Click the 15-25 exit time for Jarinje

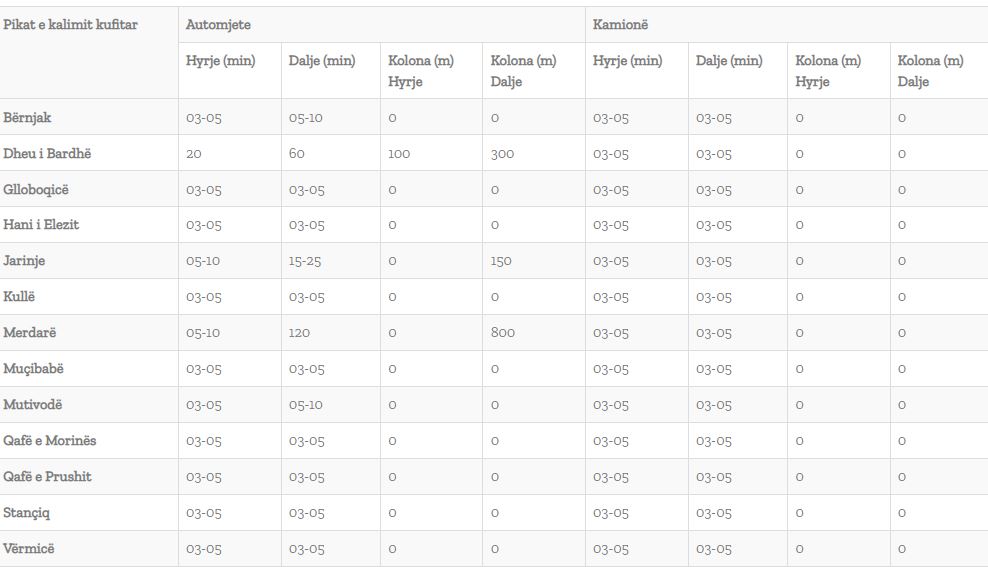pyautogui.click(x=305, y=261)
